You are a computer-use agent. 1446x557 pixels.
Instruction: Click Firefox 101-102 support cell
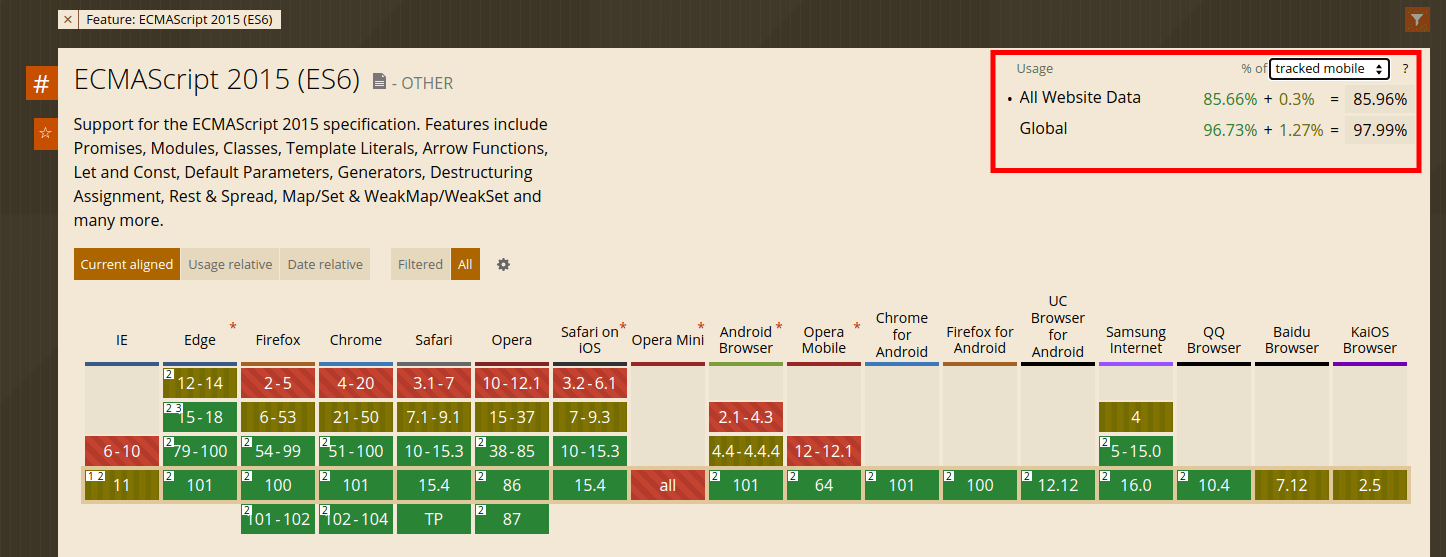click(x=278, y=519)
